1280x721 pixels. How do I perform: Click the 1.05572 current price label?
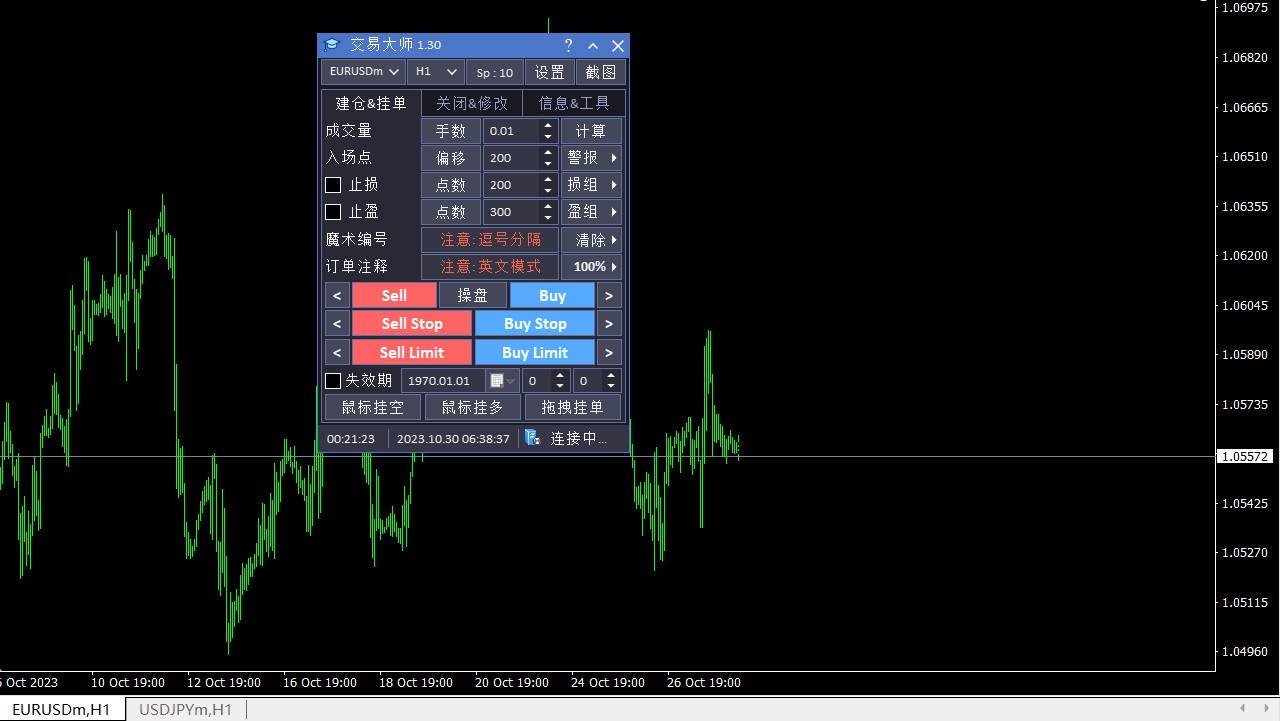click(1243, 456)
